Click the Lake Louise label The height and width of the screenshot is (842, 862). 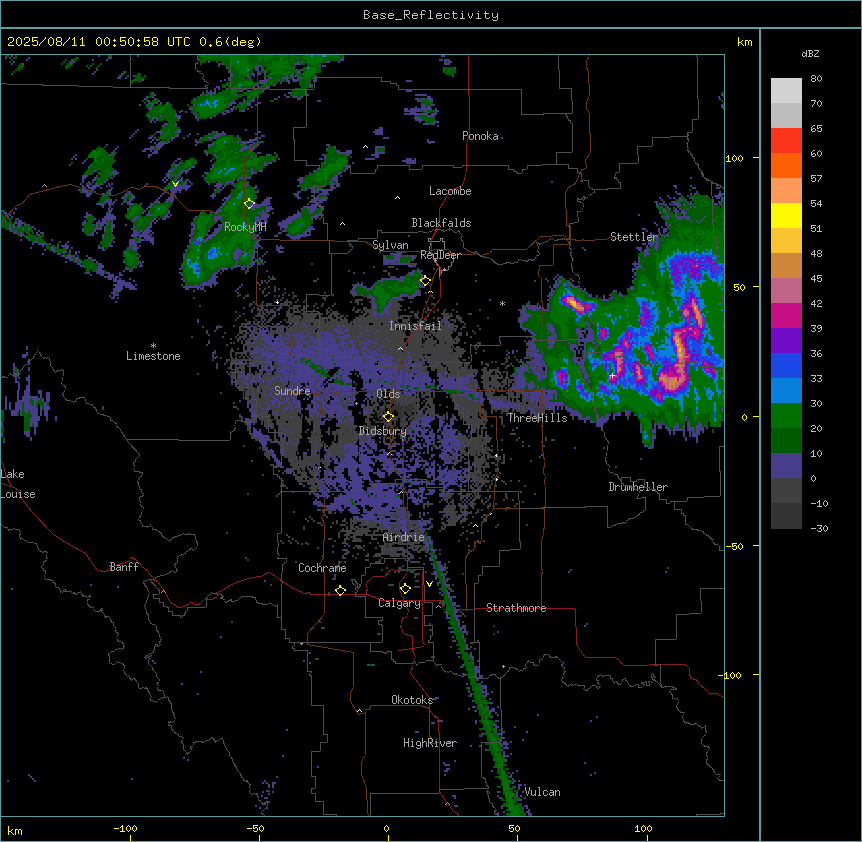click(x=18, y=484)
